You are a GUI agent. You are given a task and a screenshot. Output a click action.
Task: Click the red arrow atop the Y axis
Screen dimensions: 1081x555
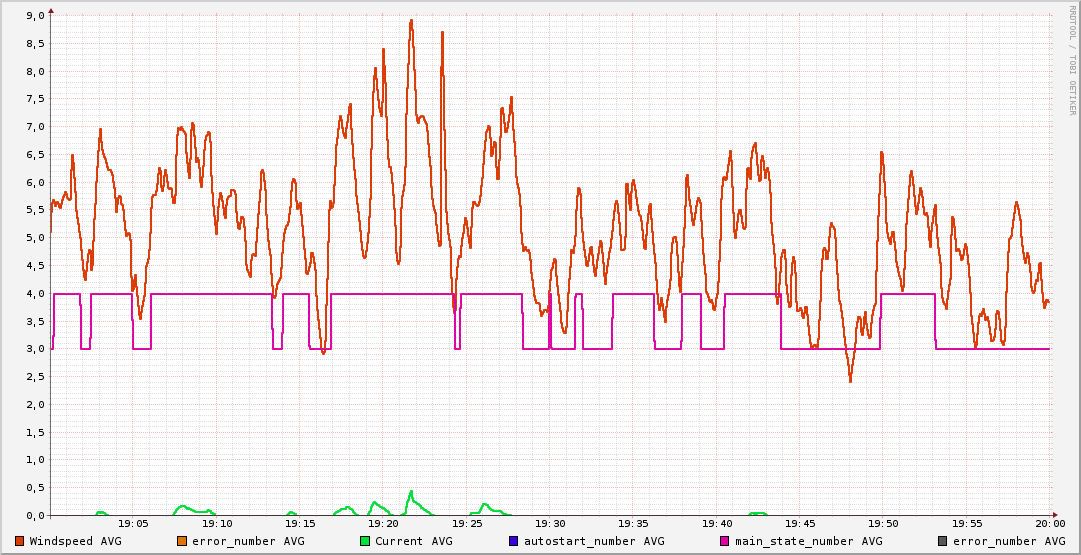[x=51, y=10]
